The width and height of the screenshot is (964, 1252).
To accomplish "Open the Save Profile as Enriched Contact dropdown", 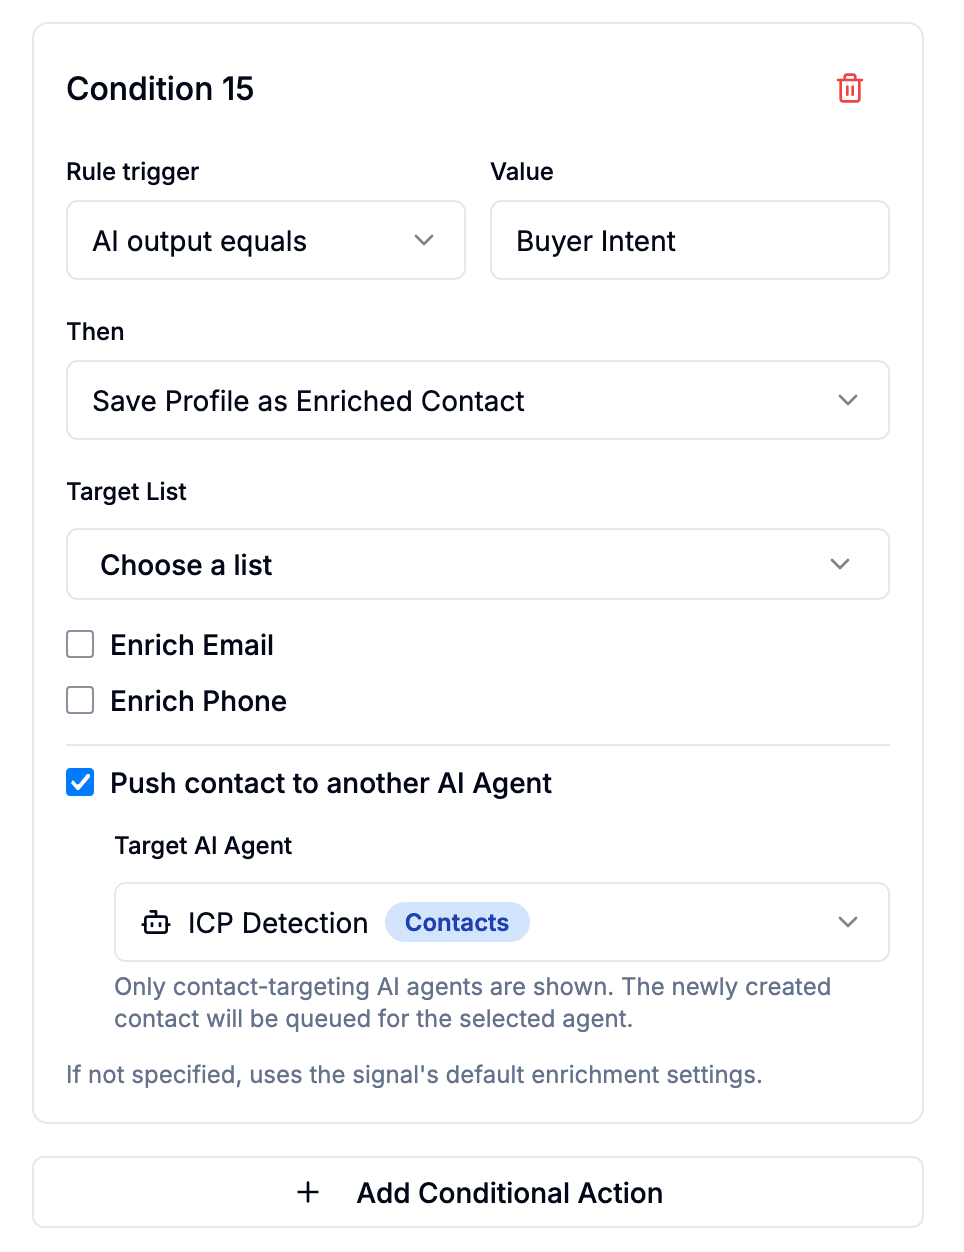I will click(x=478, y=400).
